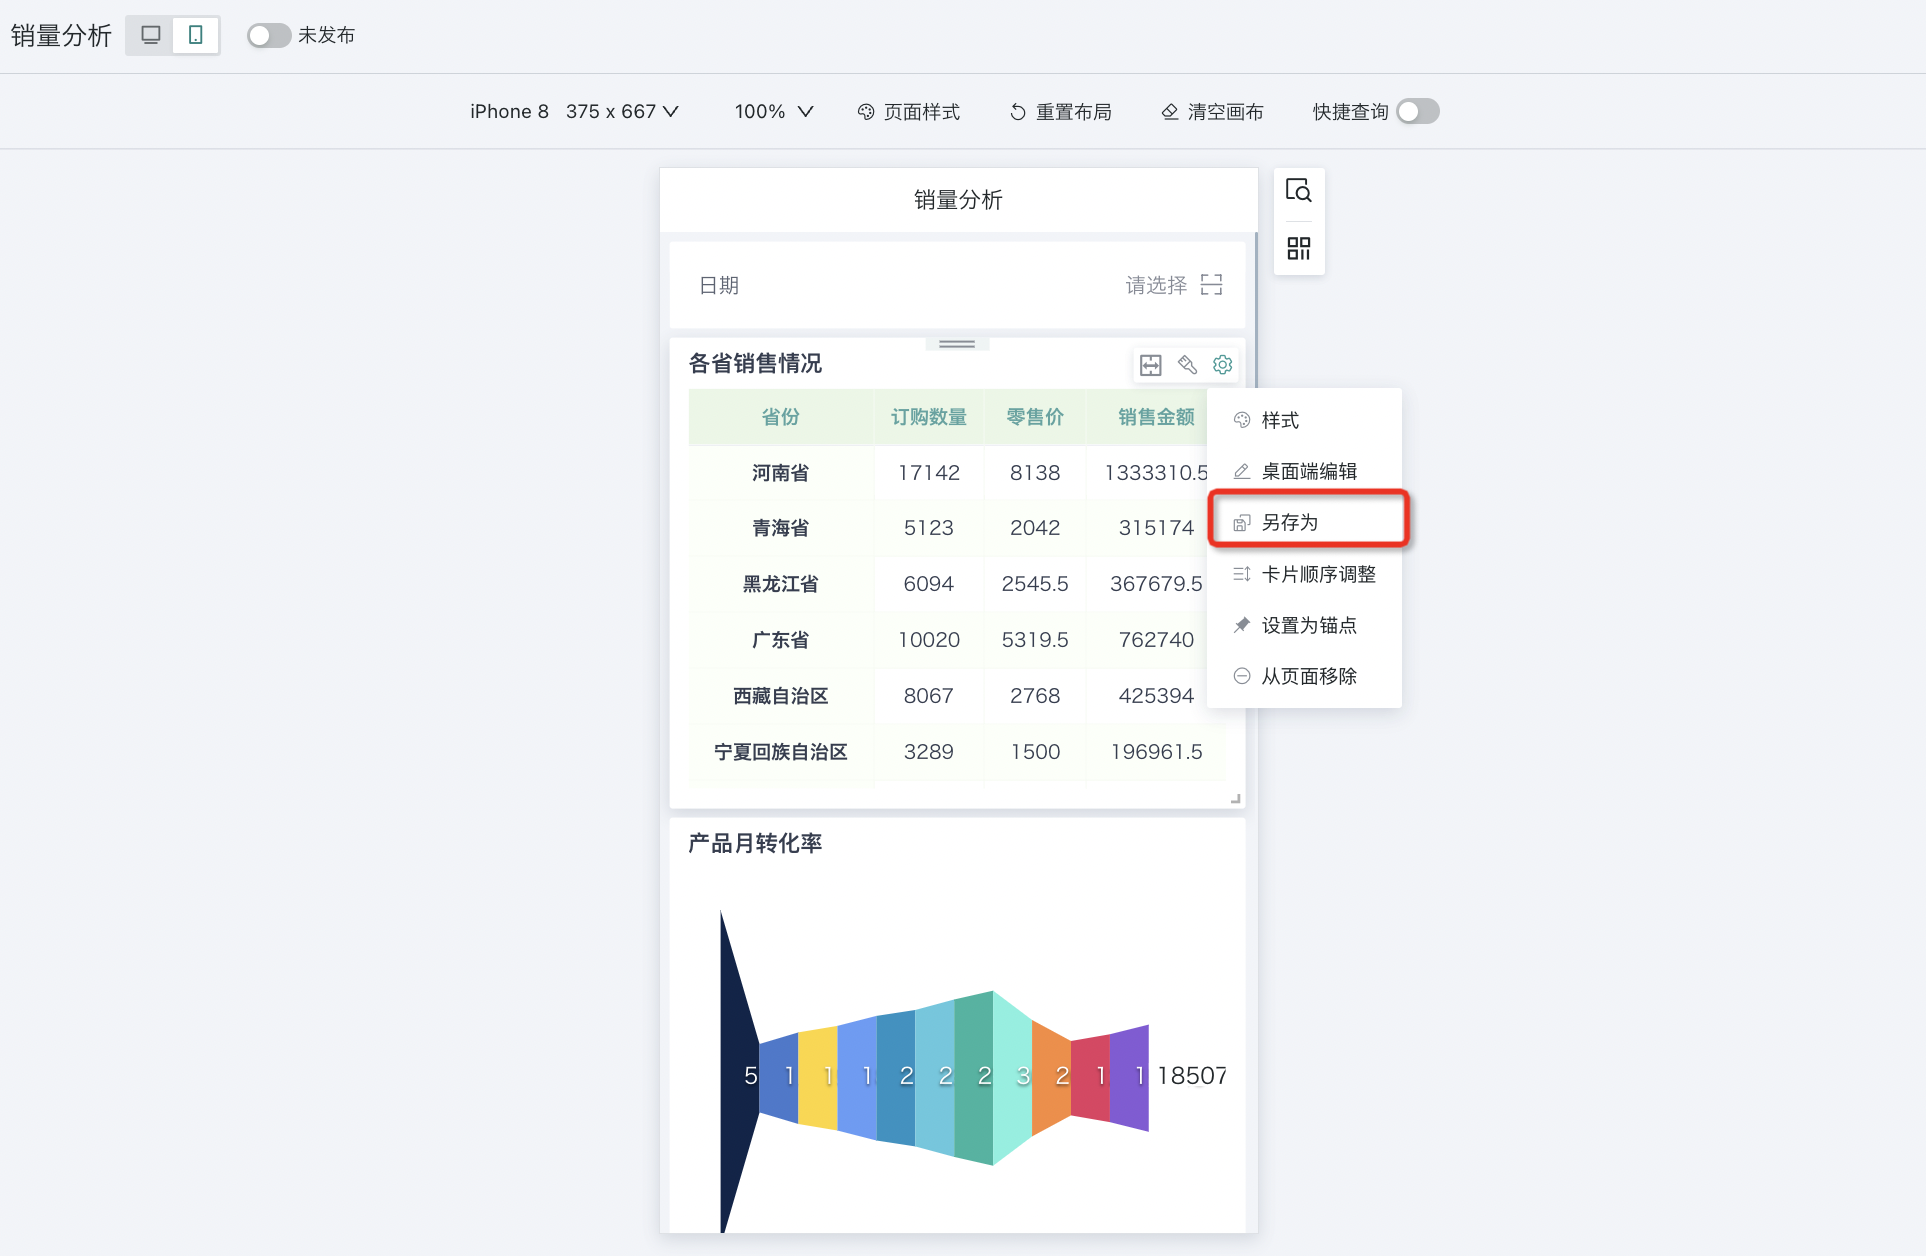1926x1256 pixels.
Task: Click the 销售金额 column header
Action: click(x=1156, y=417)
